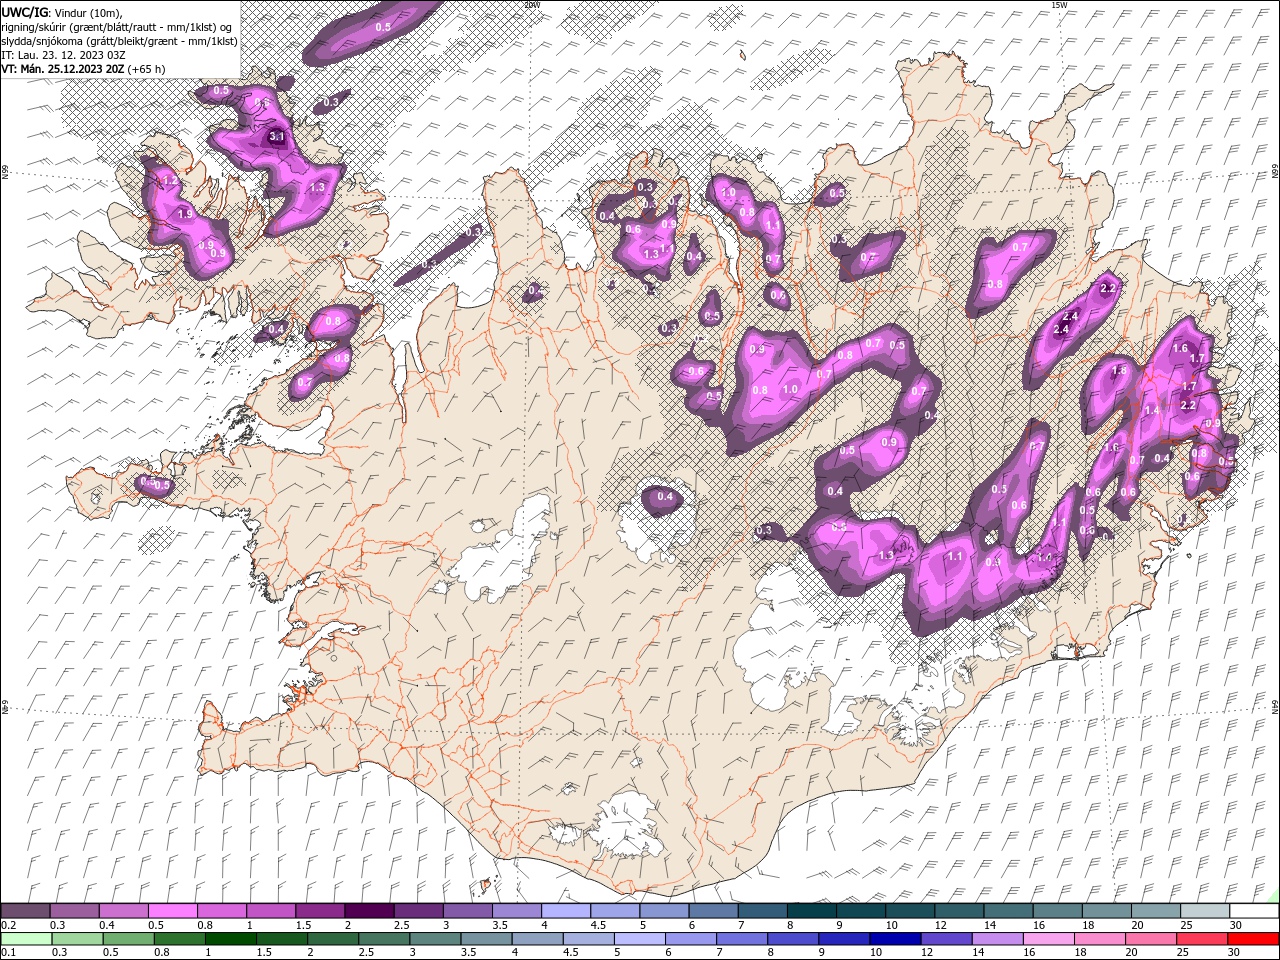
Task: Click the 1.4 snowfall value on the map
Action: (x=1152, y=411)
